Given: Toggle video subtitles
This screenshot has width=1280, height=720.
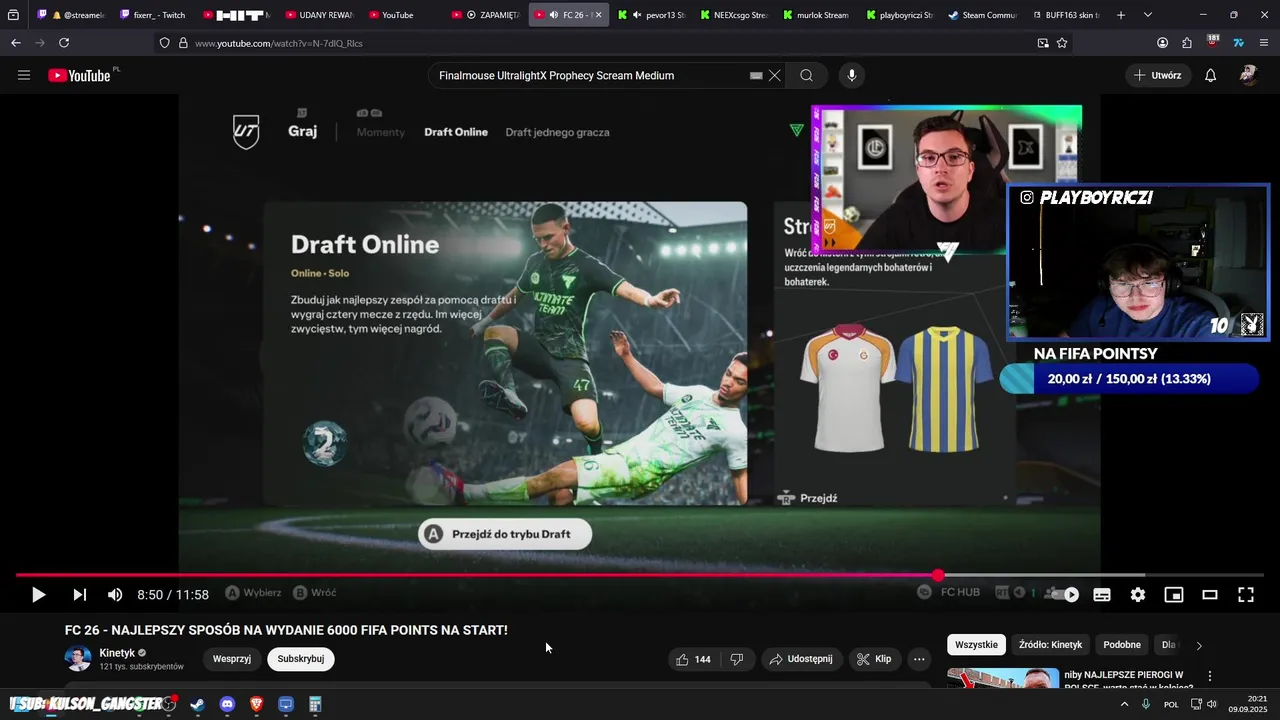Looking at the screenshot, I should coord(1102,594).
